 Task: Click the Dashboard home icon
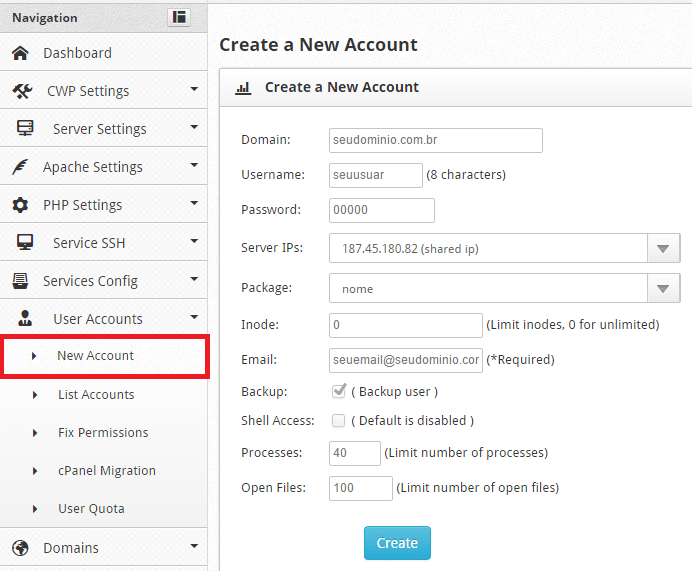pos(20,53)
